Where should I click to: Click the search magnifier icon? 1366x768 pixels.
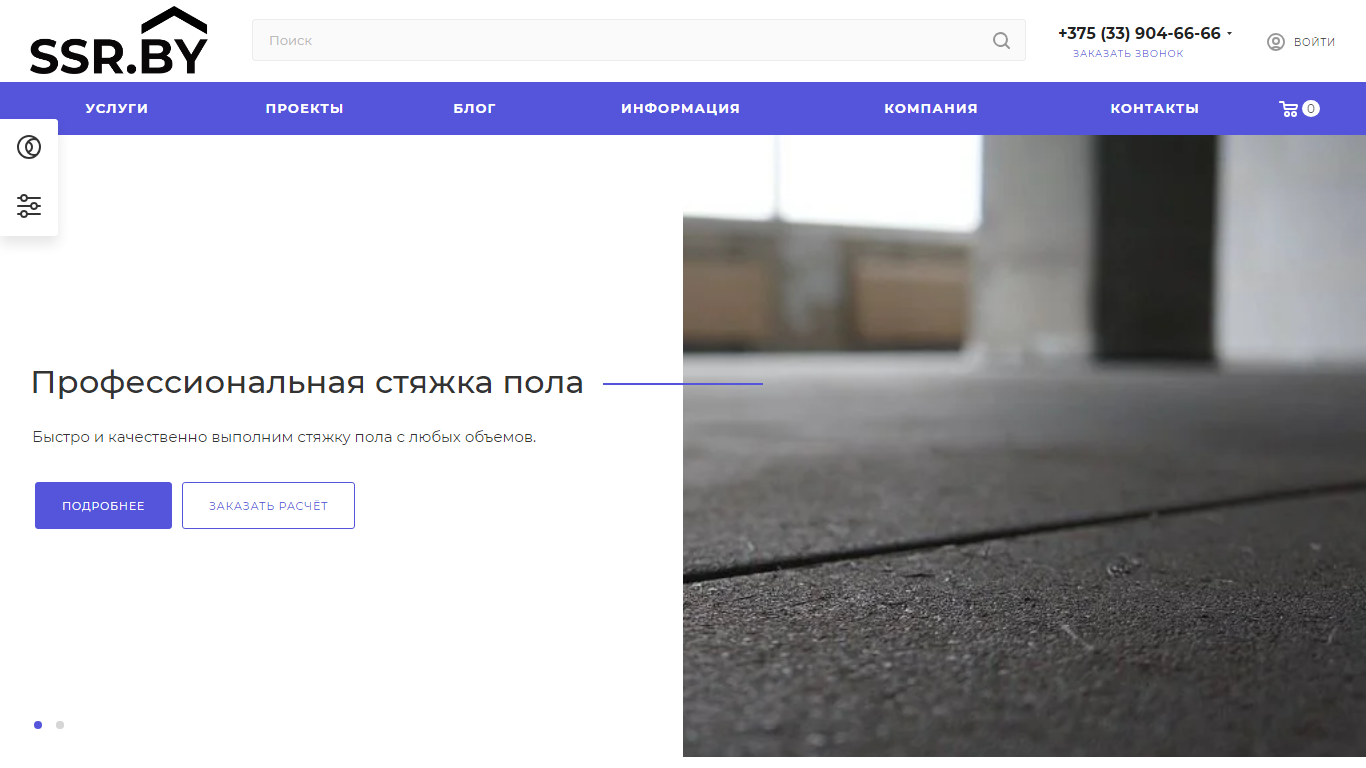pyautogui.click(x=1001, y=41)
